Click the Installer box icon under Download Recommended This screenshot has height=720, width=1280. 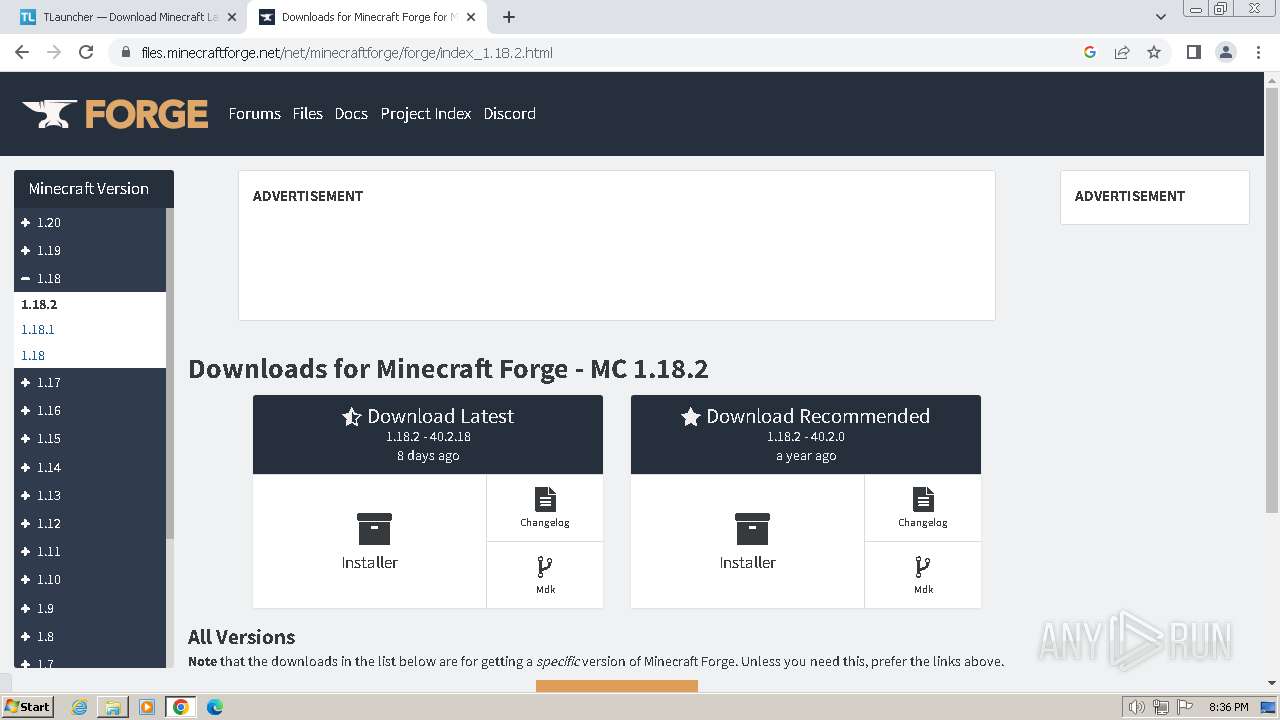coord(752,529)
